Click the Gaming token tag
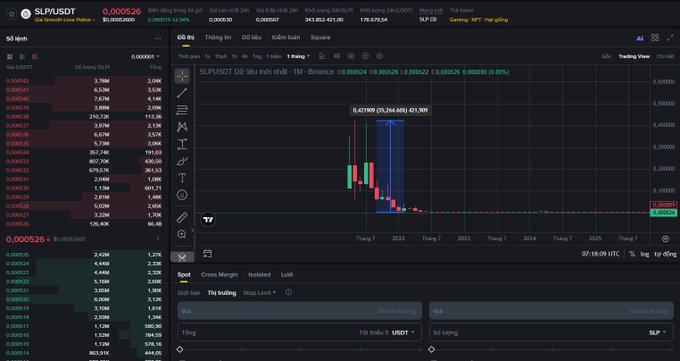The height and width of the screenshot is (361, 680). [x=458, y=20]
